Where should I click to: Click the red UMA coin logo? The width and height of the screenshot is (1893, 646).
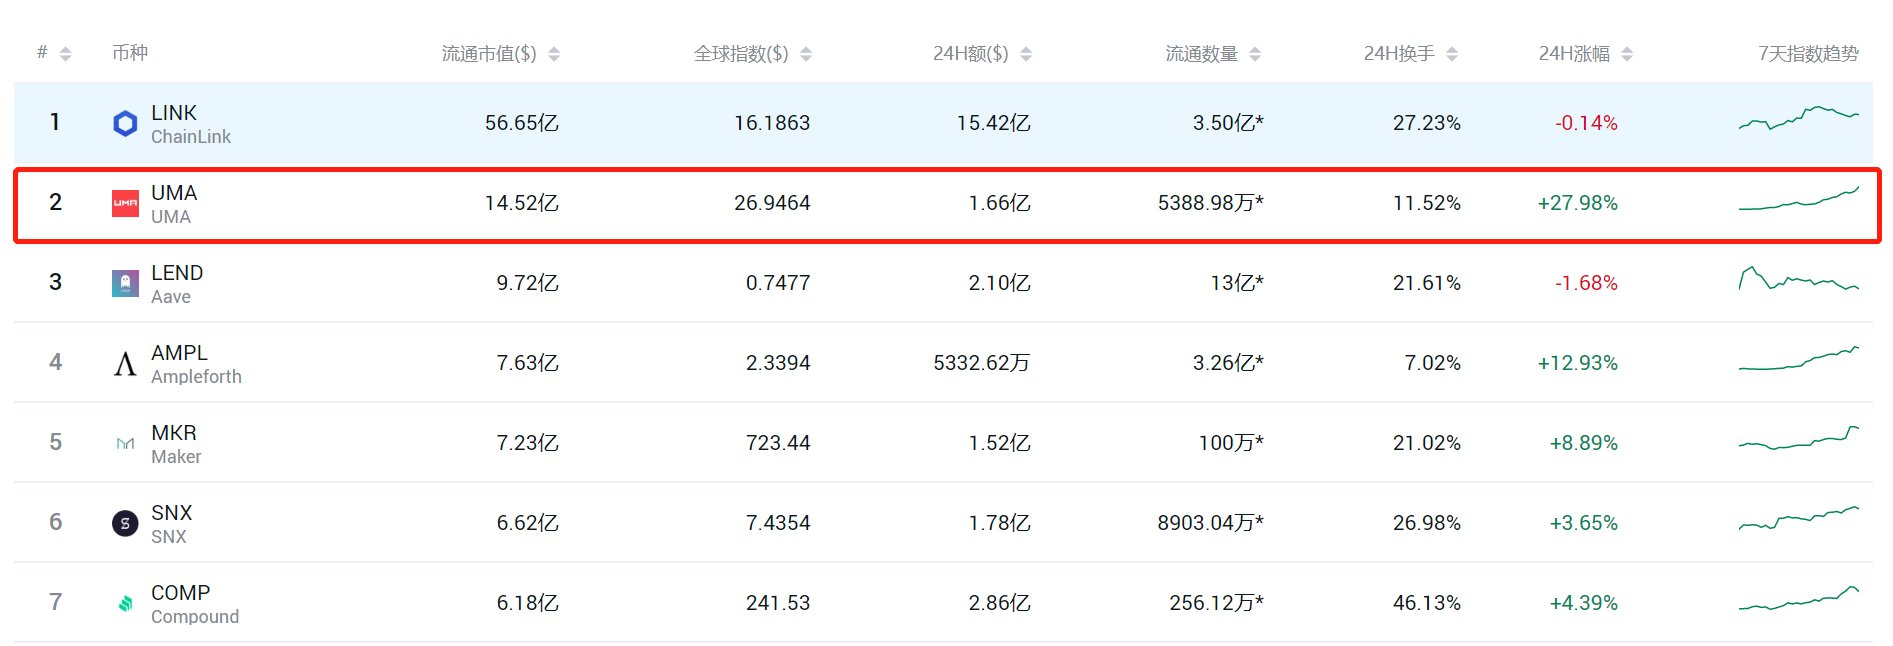pos(125,203)
